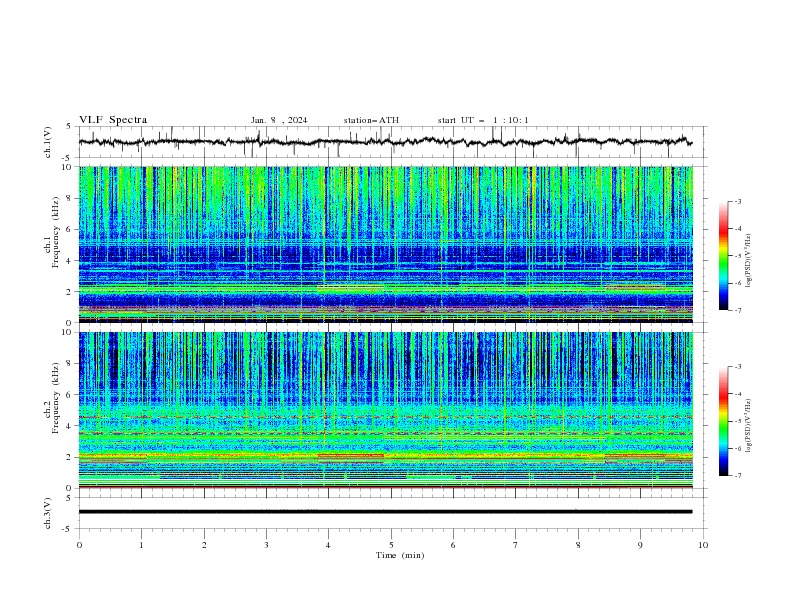This screenshot has width=792, height=612.
Task: Click the "-5" label on ch.2 colorbar
Action: pos(738,421)
